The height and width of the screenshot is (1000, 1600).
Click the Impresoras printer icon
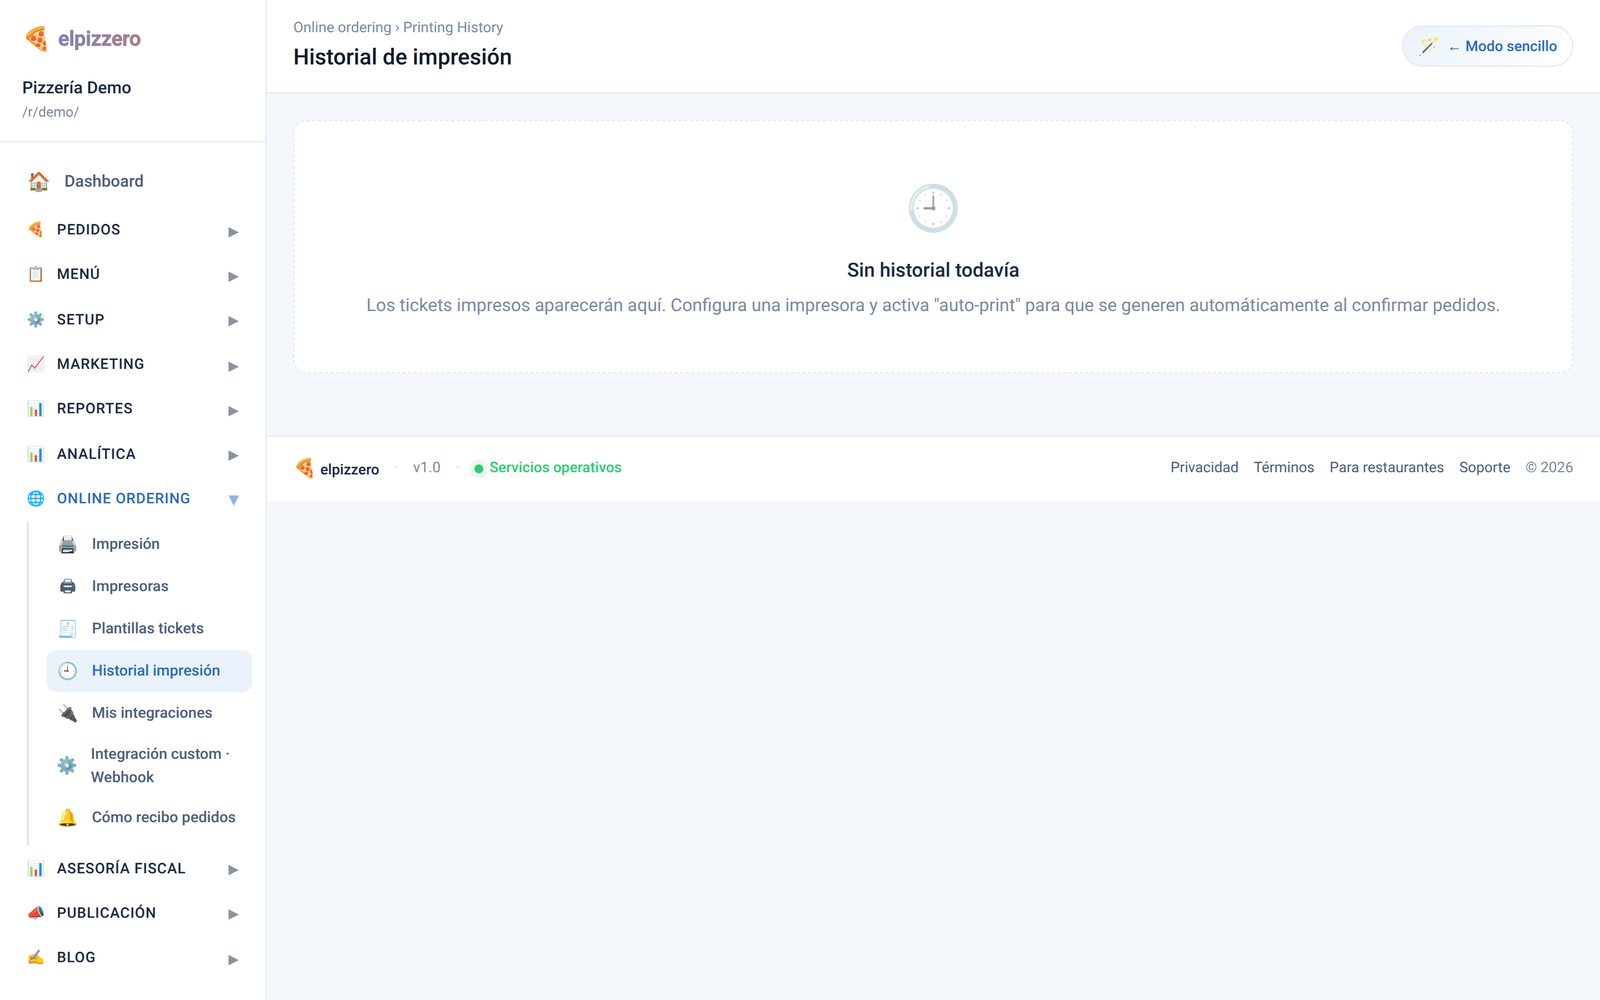[x=68, y=586]
